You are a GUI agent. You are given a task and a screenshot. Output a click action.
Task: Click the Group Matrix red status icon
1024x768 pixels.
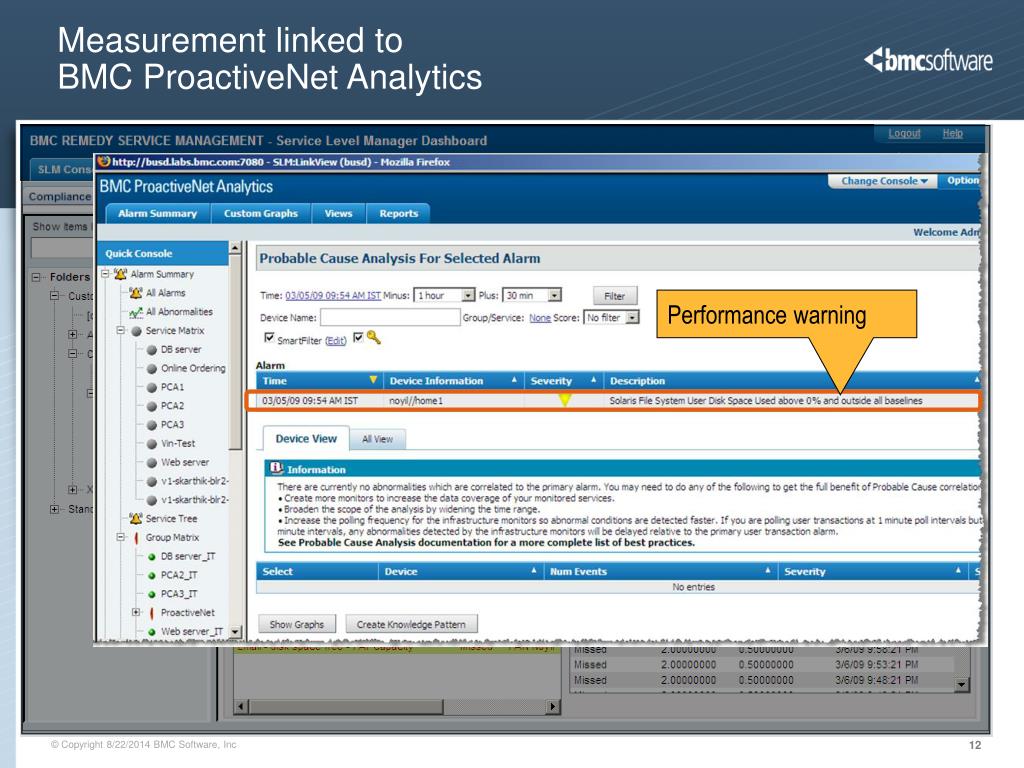[x=136, y=537]
